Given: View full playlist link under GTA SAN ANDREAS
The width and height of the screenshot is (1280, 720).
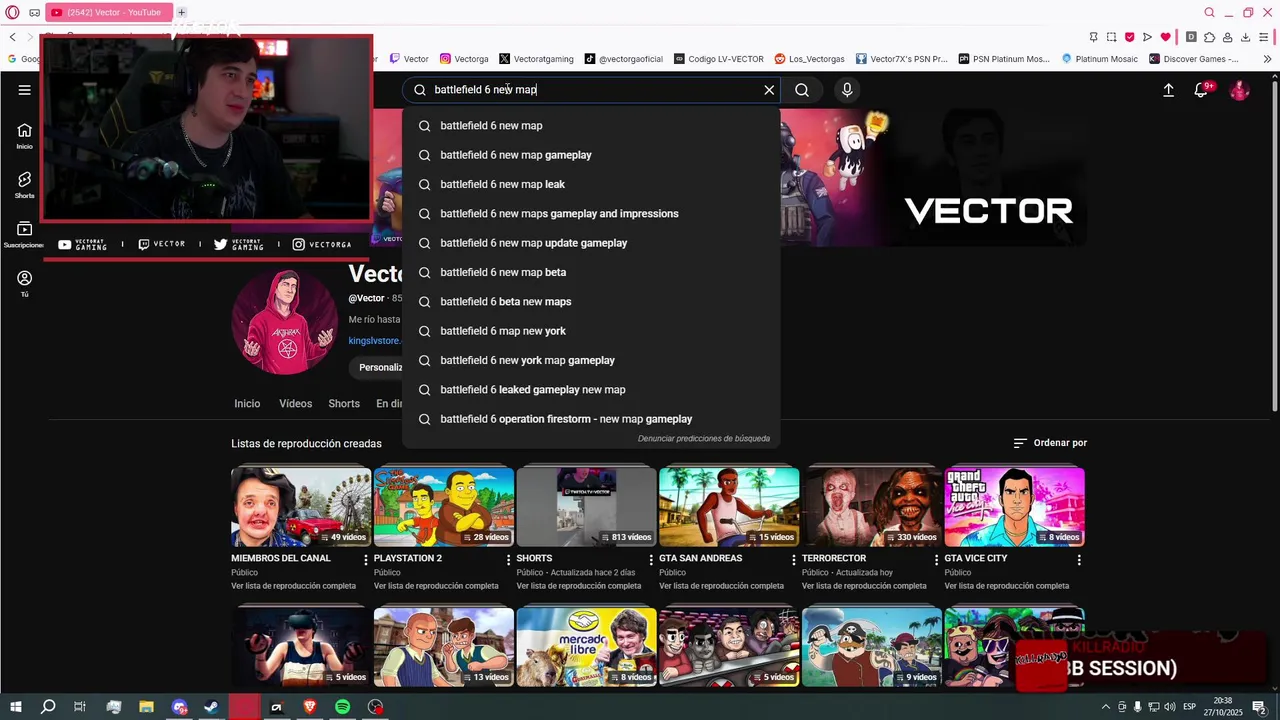Looking at the screenshot, I should 721,586.
